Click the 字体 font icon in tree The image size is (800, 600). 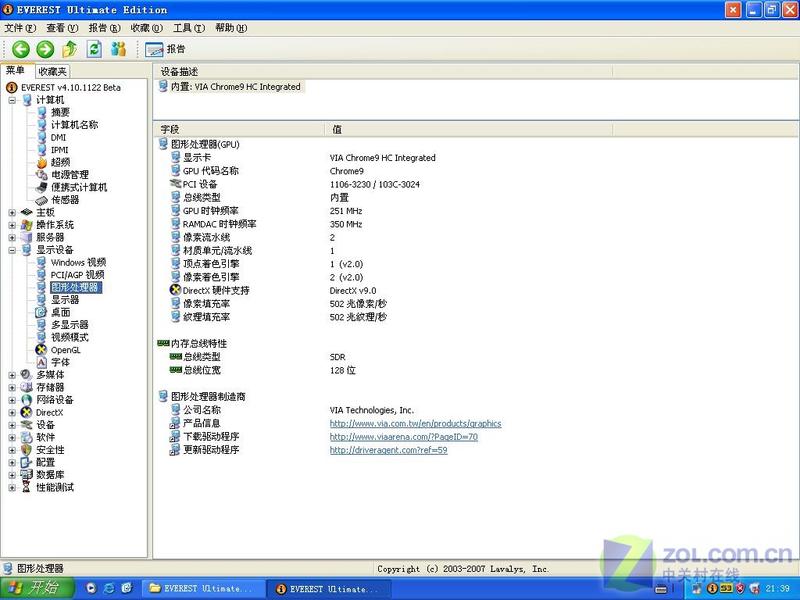pos(41,362)
